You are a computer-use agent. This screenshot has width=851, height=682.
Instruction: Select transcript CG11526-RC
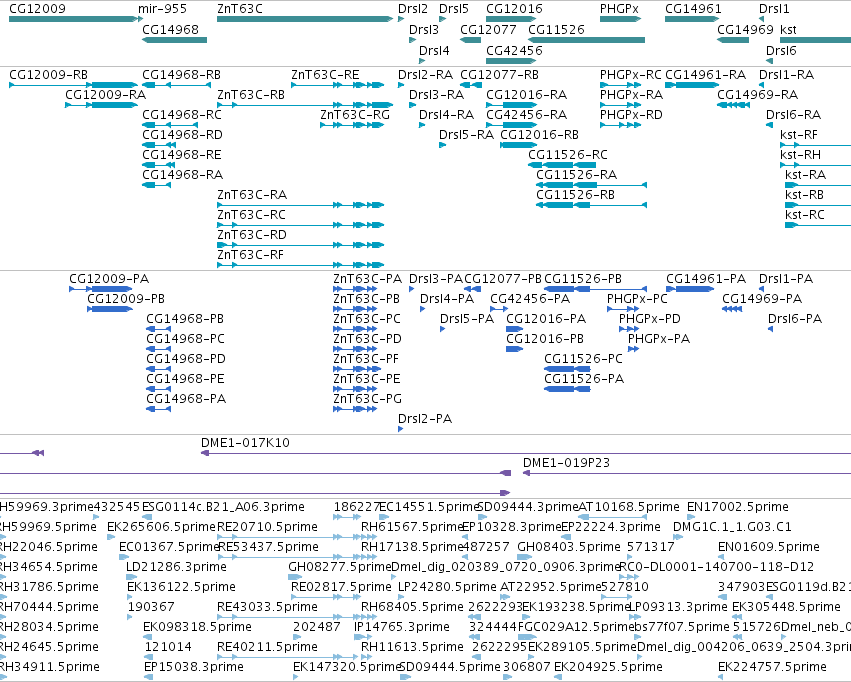[x=563, y=165]
